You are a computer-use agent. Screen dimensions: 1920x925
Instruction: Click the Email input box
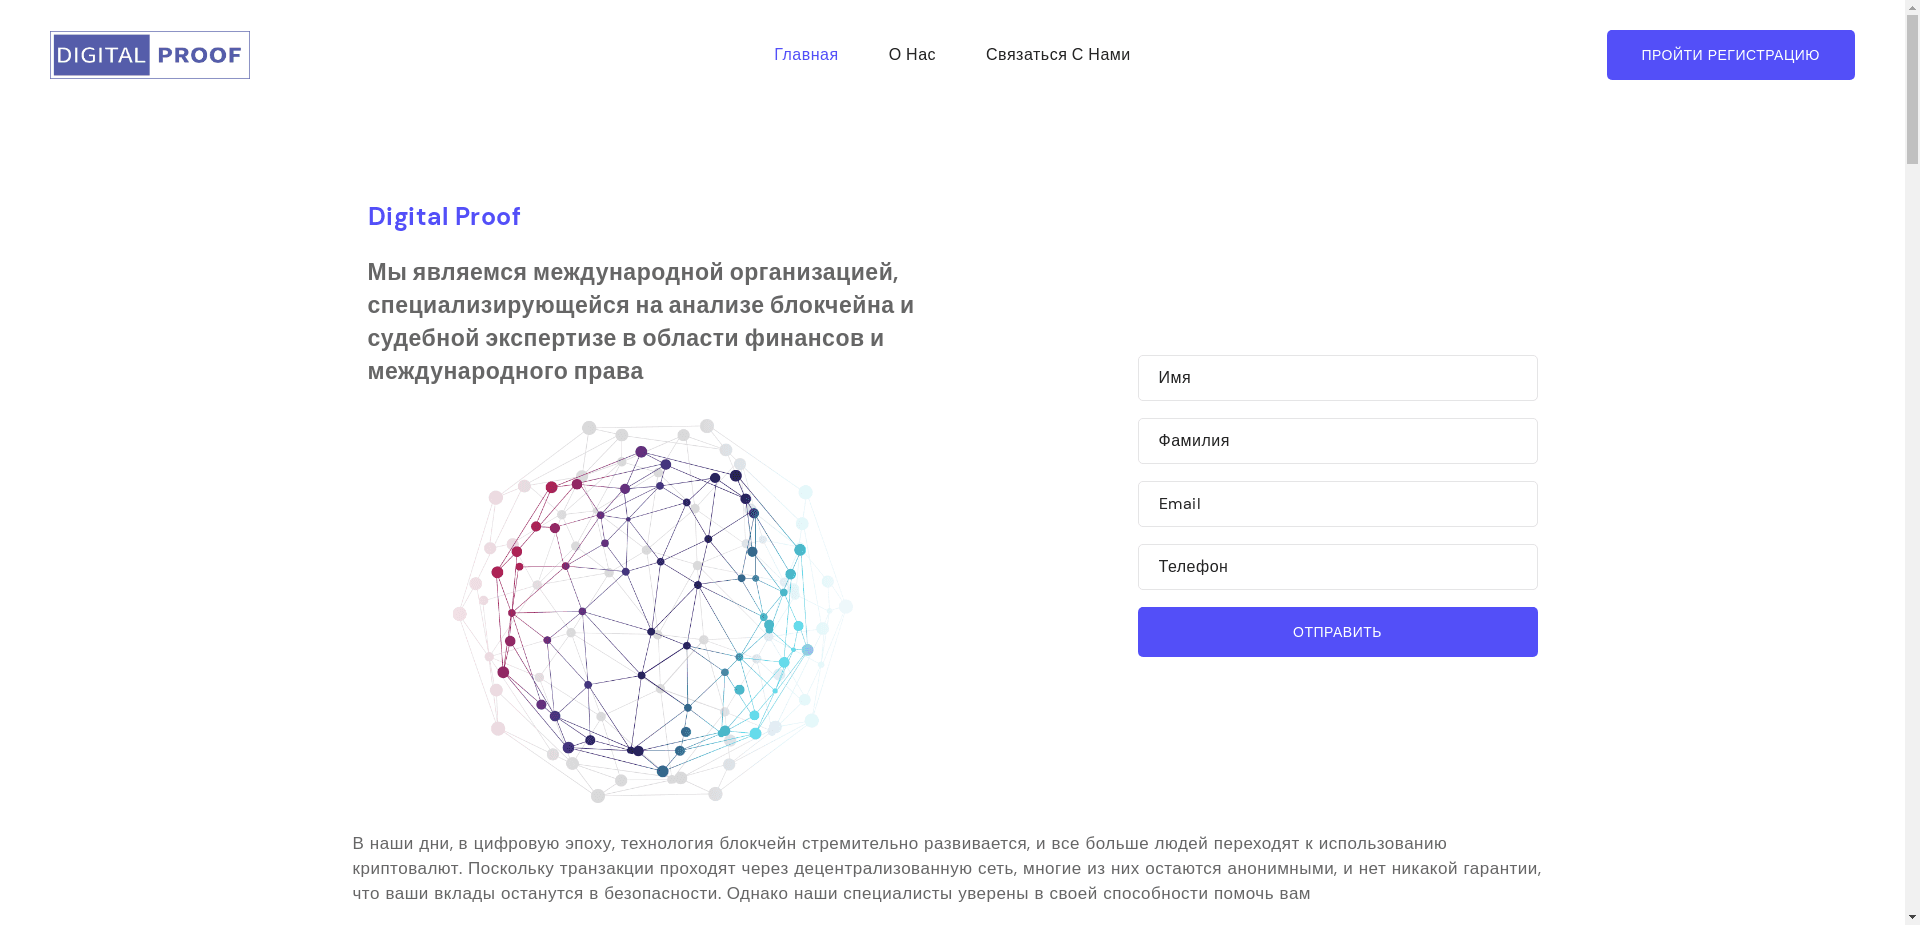(x=1337, y=503)
